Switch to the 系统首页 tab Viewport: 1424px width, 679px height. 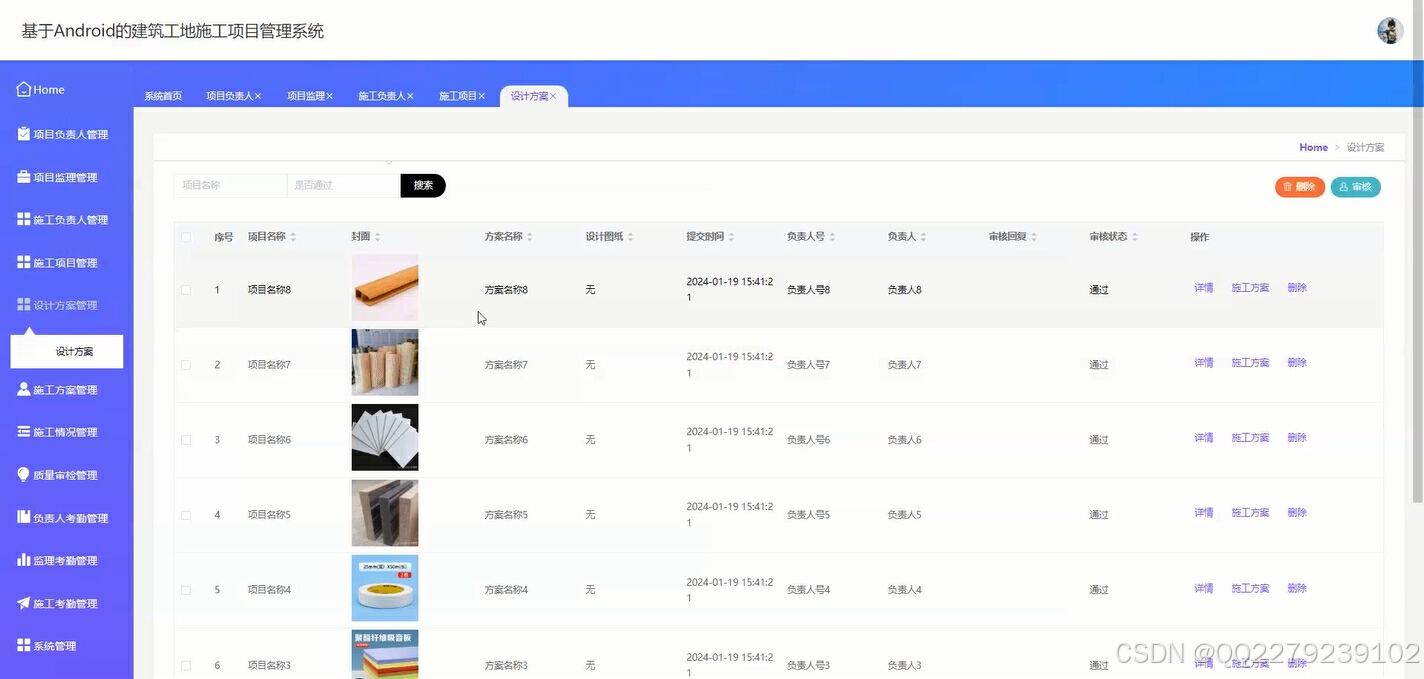[162, 95]
